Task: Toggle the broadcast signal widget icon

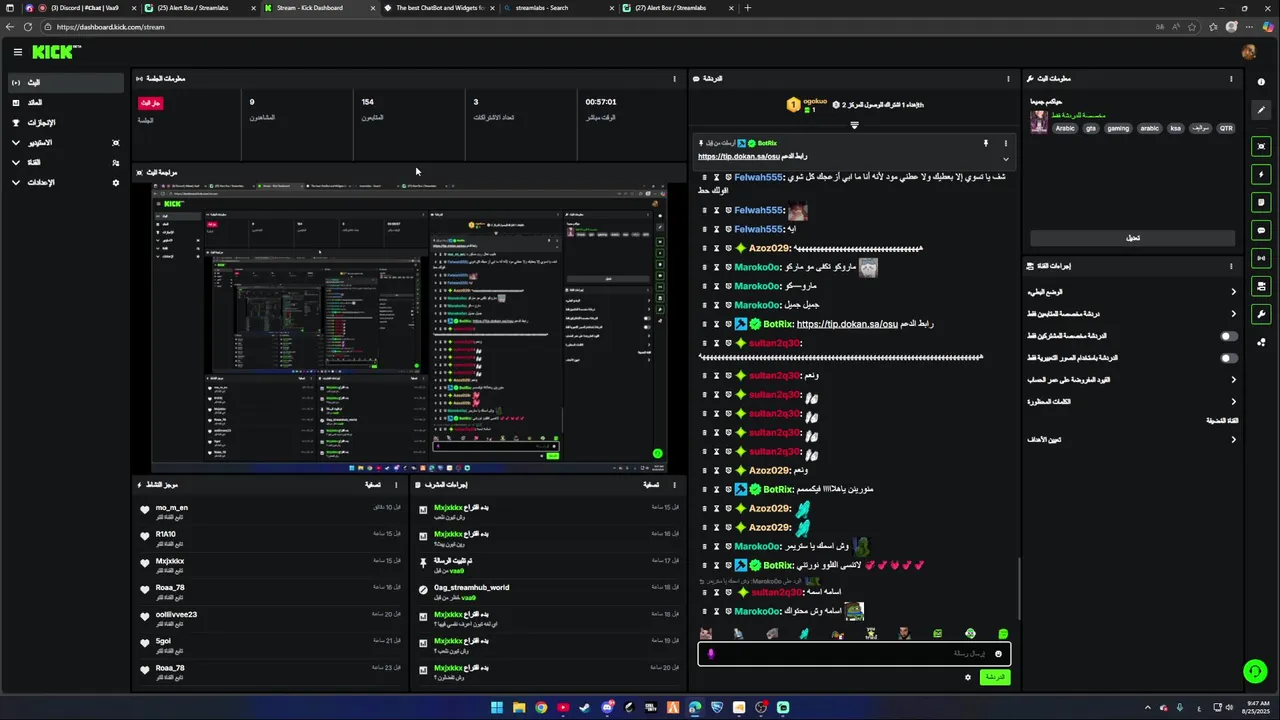Action: (1261, 258)
